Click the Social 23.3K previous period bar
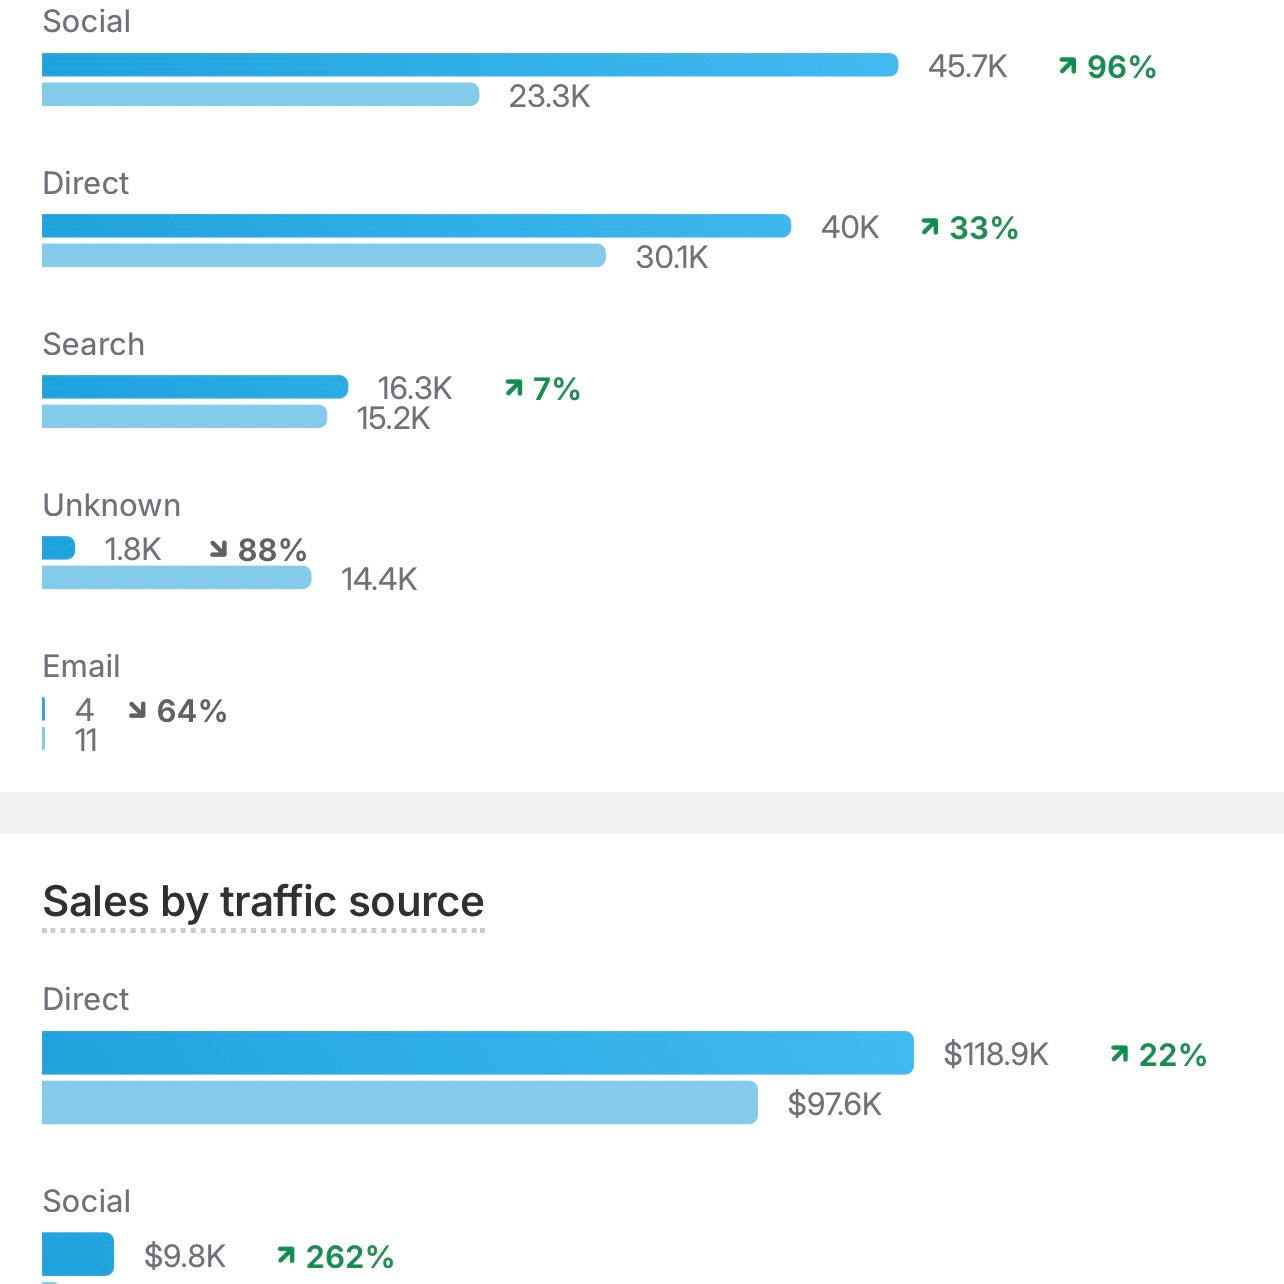Screen dimensions: 1284x1284 point(260,95)
